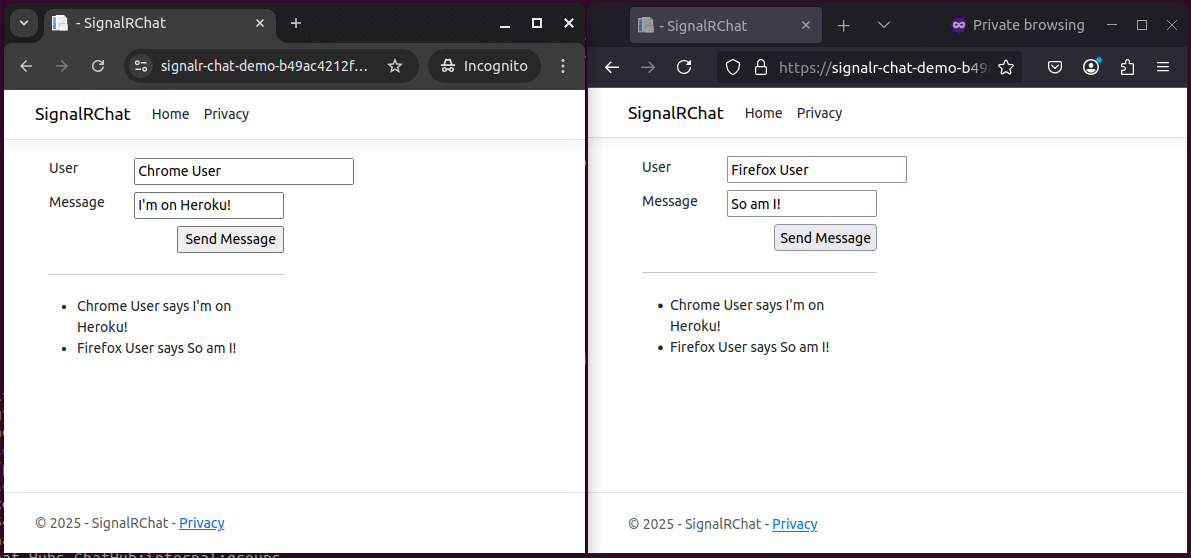The image size is (1191, 558).
Task: Expand Firefox's list all tabs chevron
Action: tap(883, 25)
